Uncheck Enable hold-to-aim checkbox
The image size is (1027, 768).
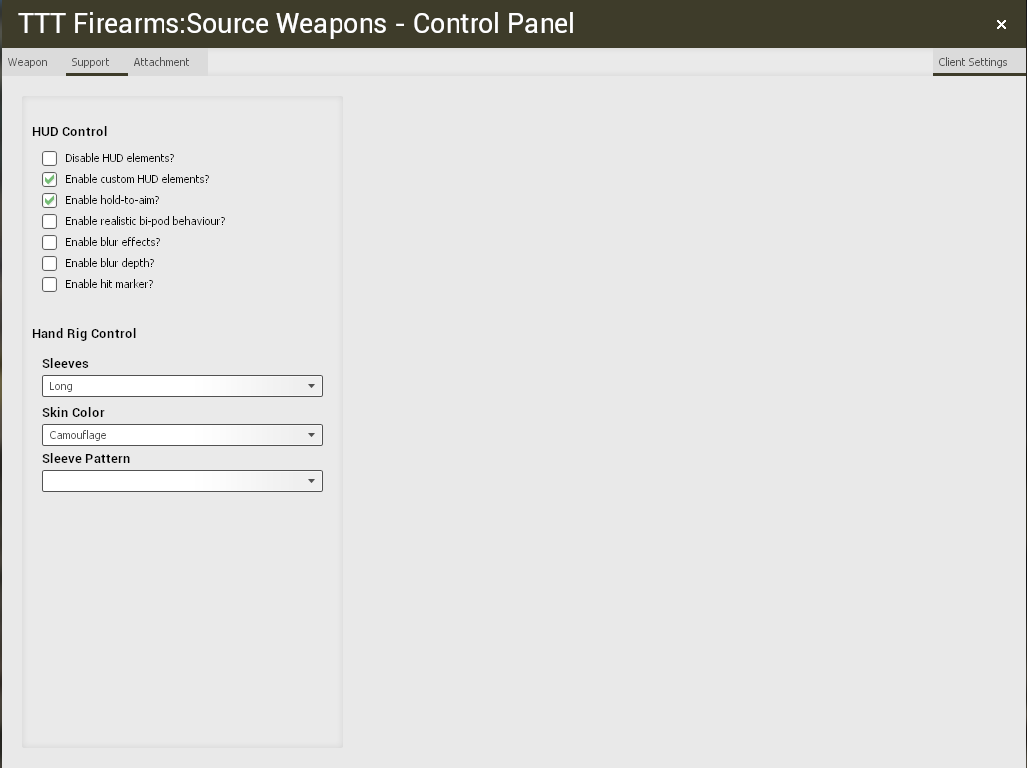click(x=49, y=200)
